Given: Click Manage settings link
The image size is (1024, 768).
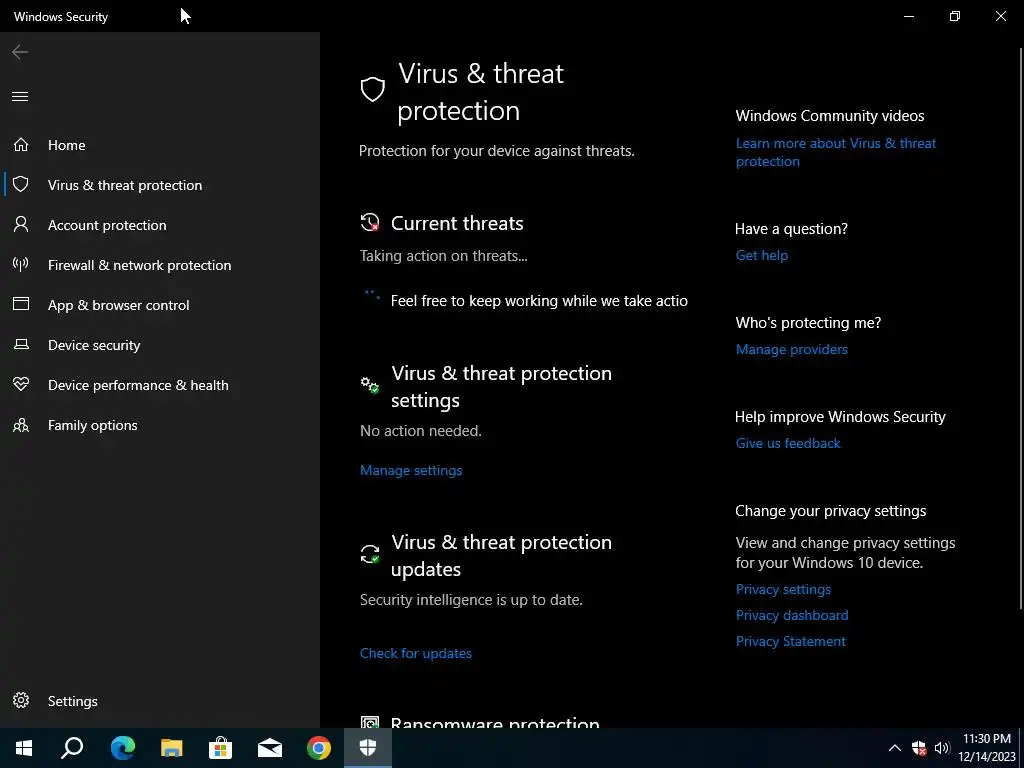Looking at the screenshot, I should 411,470.
